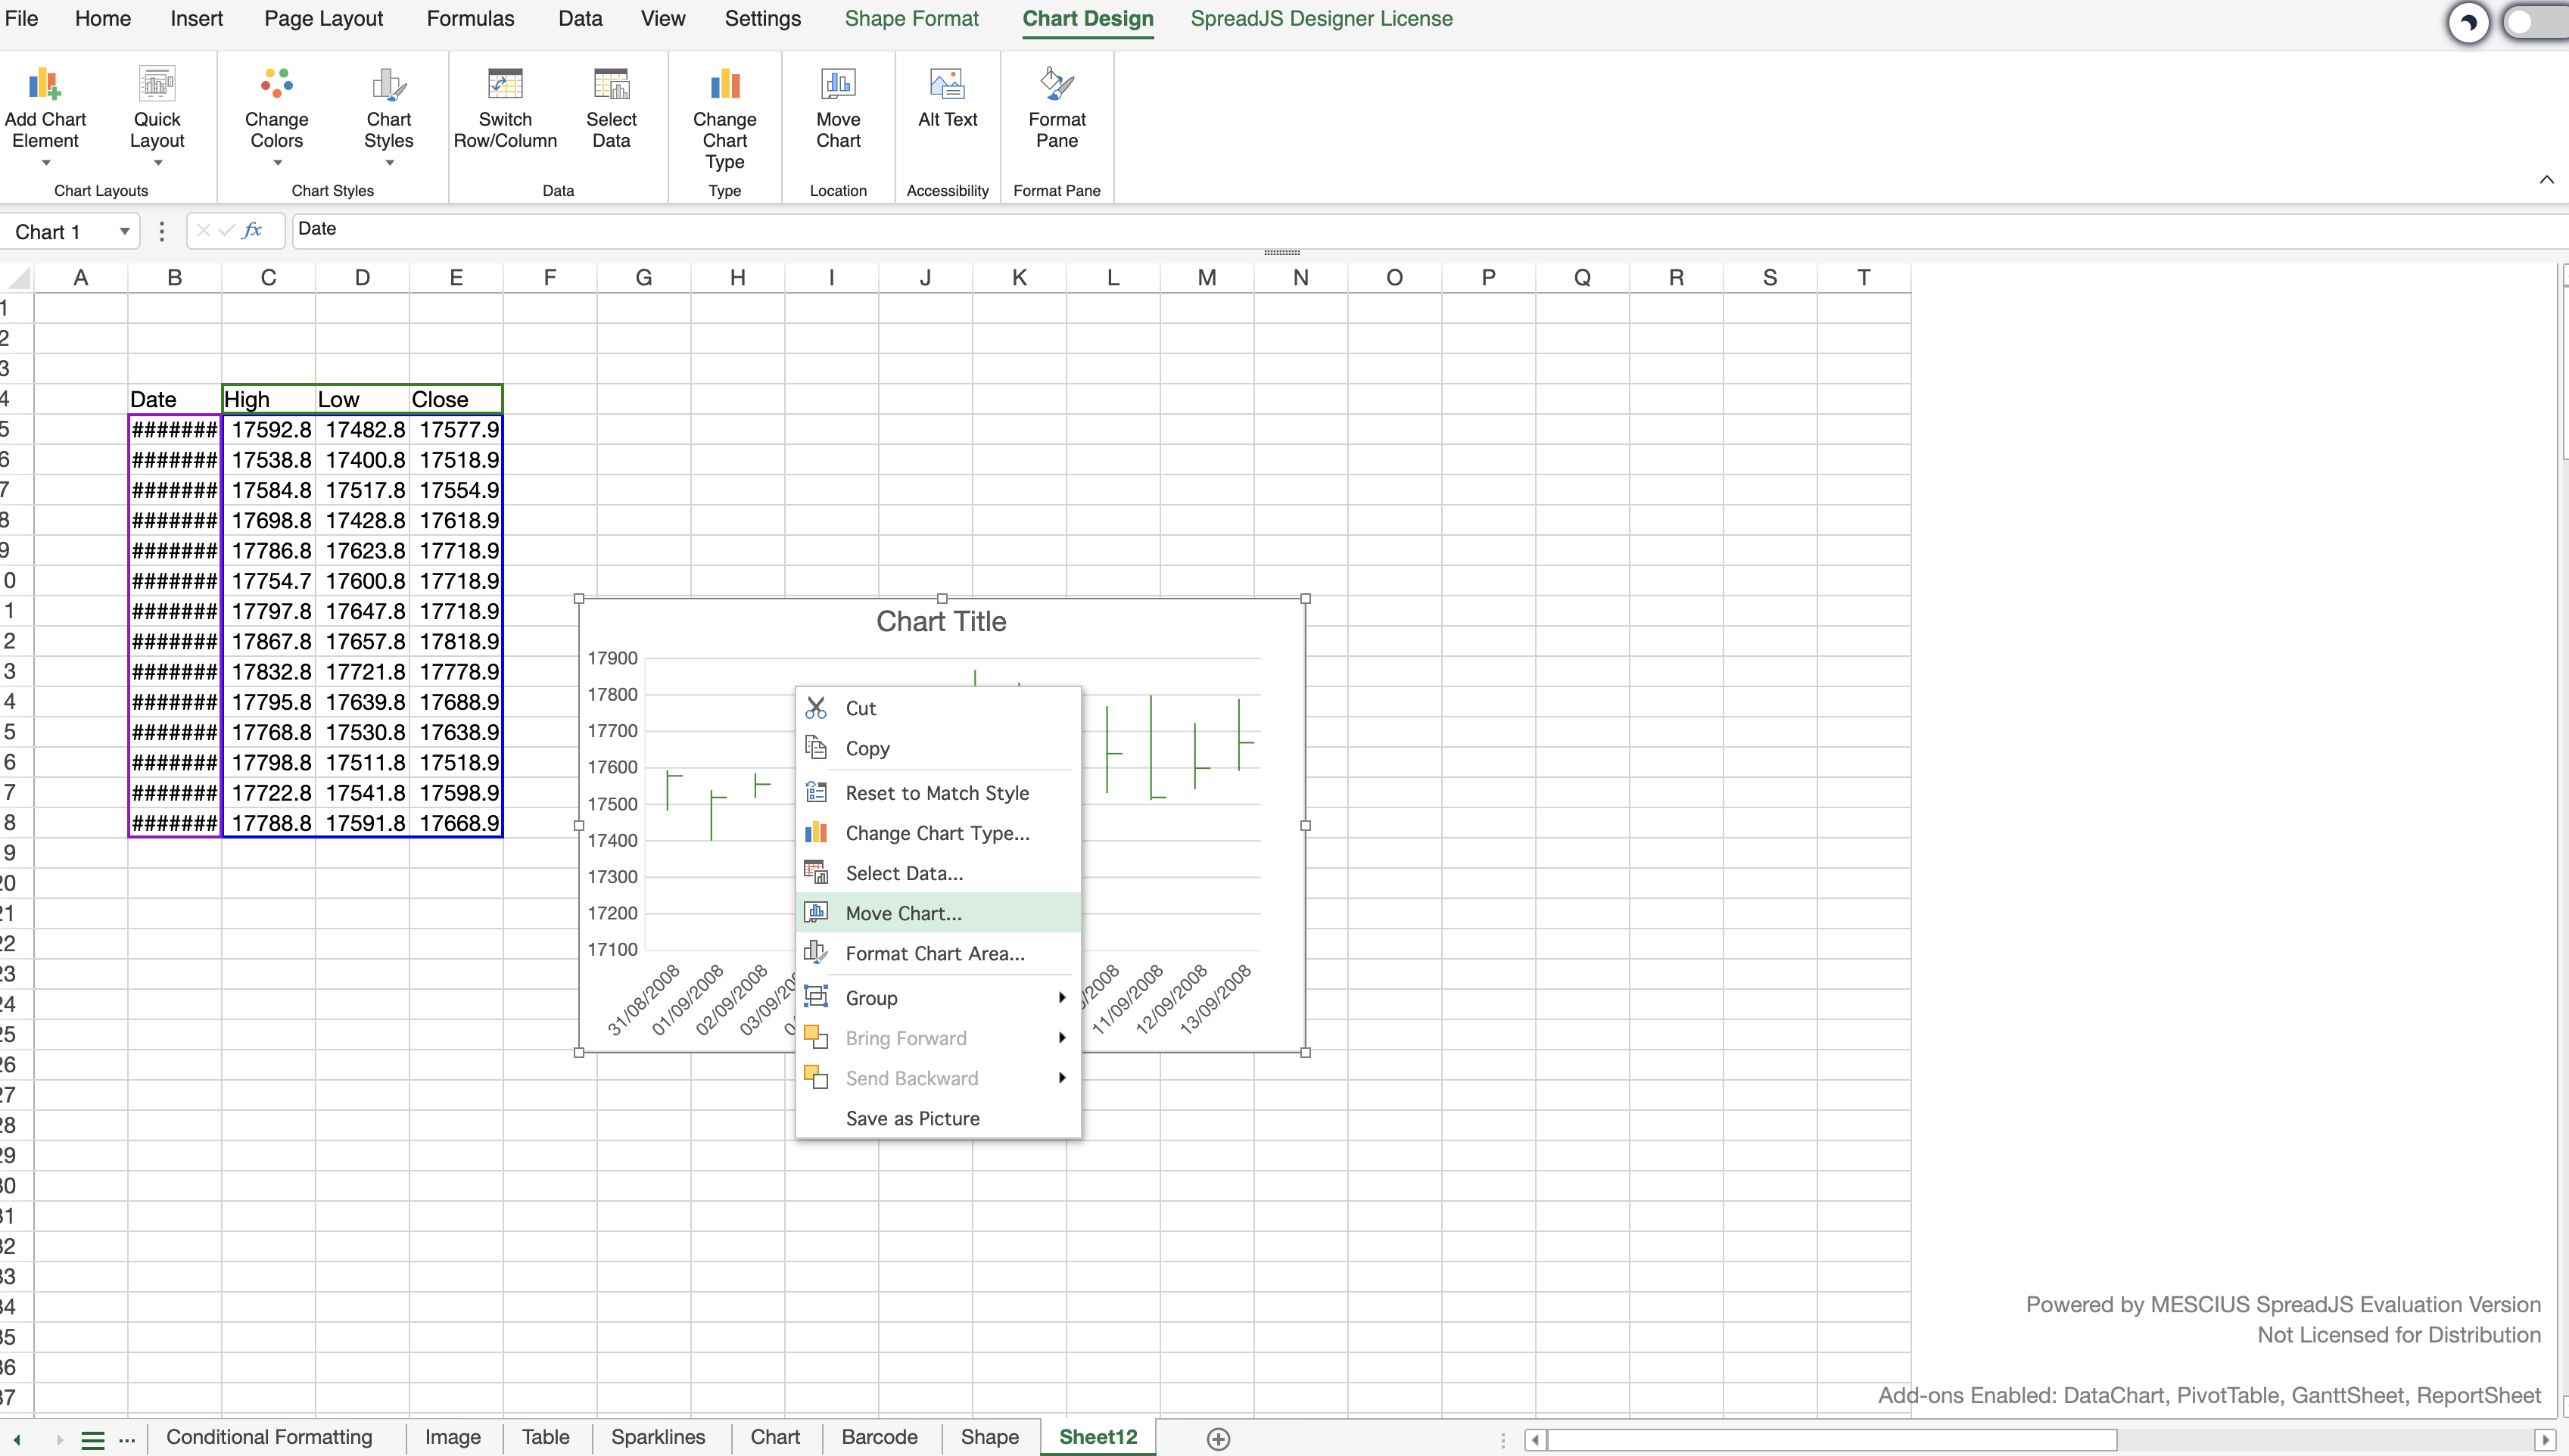Click the Move Chart ribbon icon

point(838,85)
